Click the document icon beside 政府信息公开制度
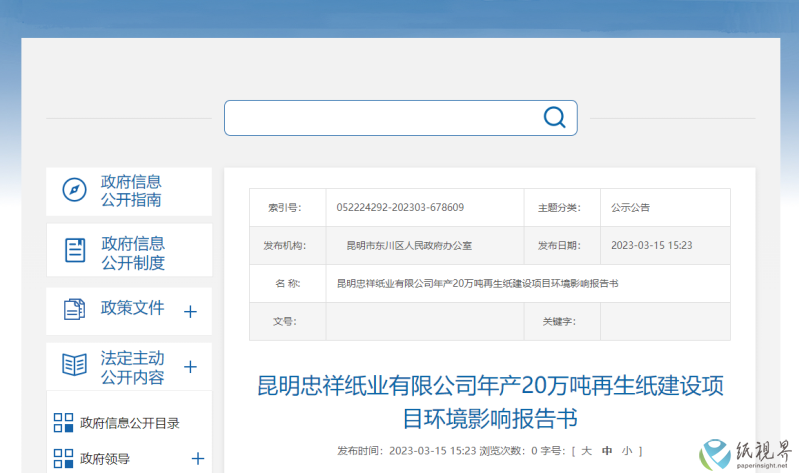 click(x=75, y=250)
